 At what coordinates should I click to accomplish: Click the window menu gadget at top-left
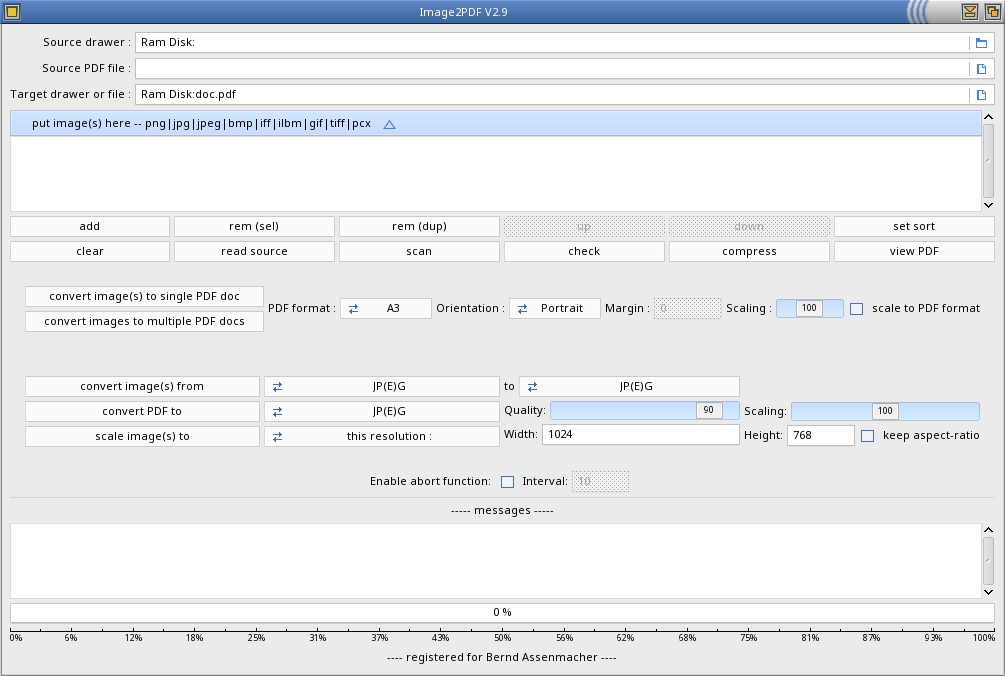12,12
